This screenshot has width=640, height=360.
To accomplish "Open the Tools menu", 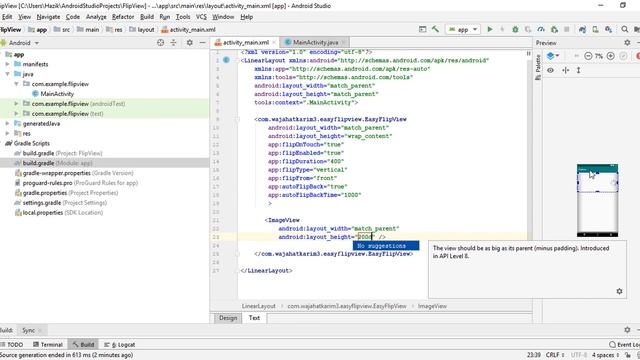I will click(183, 17).
